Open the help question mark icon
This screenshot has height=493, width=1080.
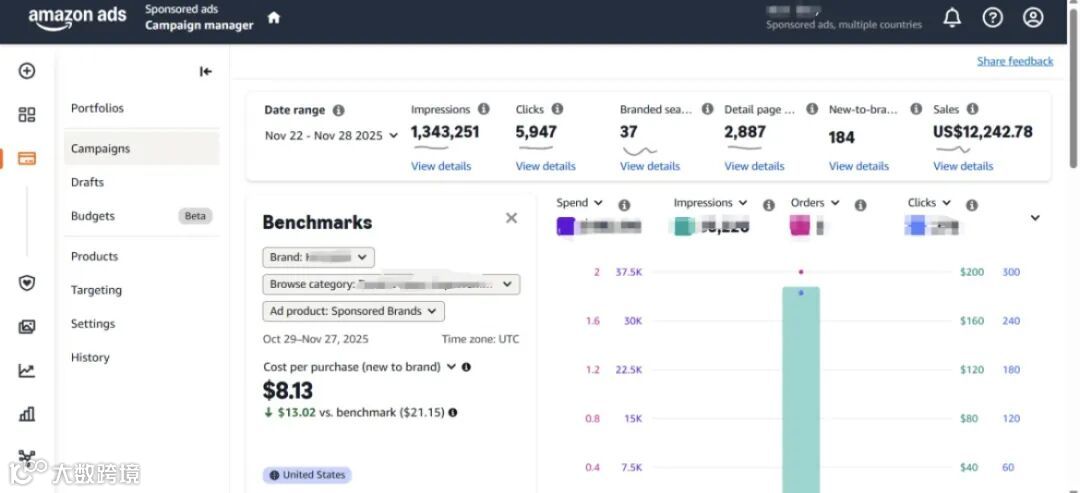tap(992, 17)
